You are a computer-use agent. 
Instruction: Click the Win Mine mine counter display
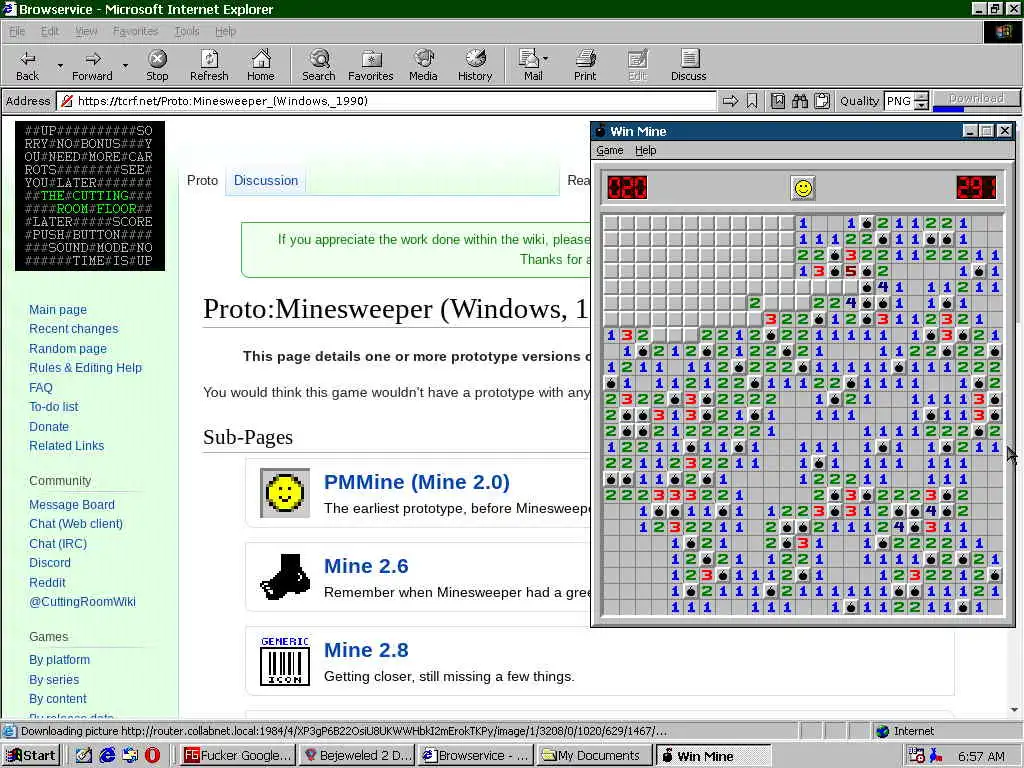point(628,187)
